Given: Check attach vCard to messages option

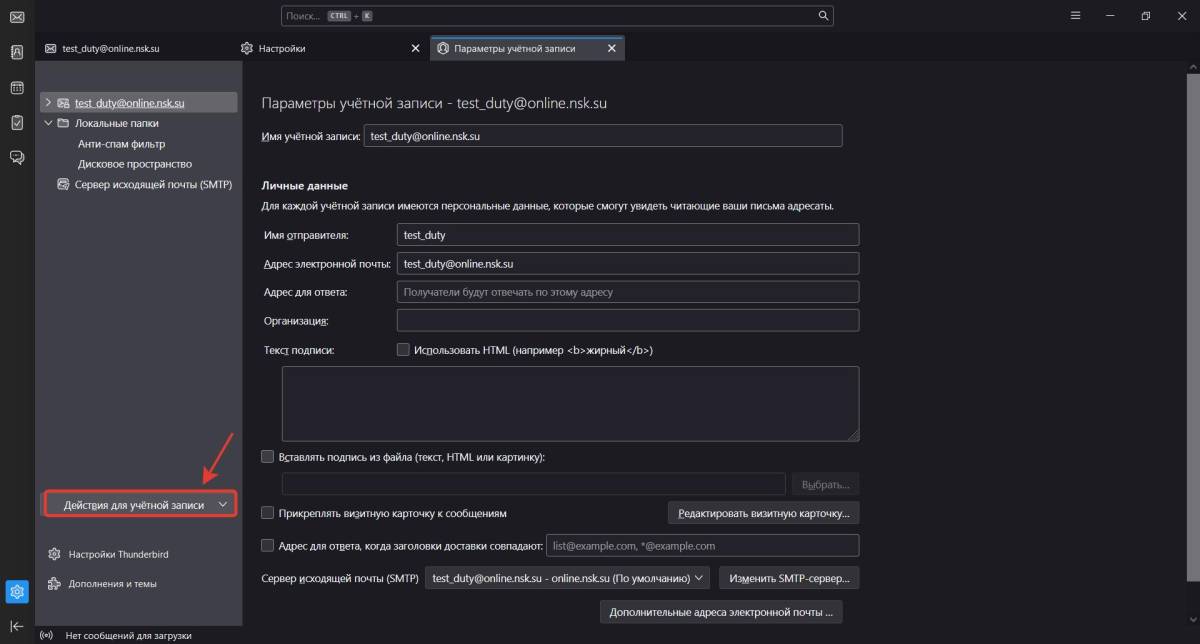Looking at the screenshot, I should point(267,513).
